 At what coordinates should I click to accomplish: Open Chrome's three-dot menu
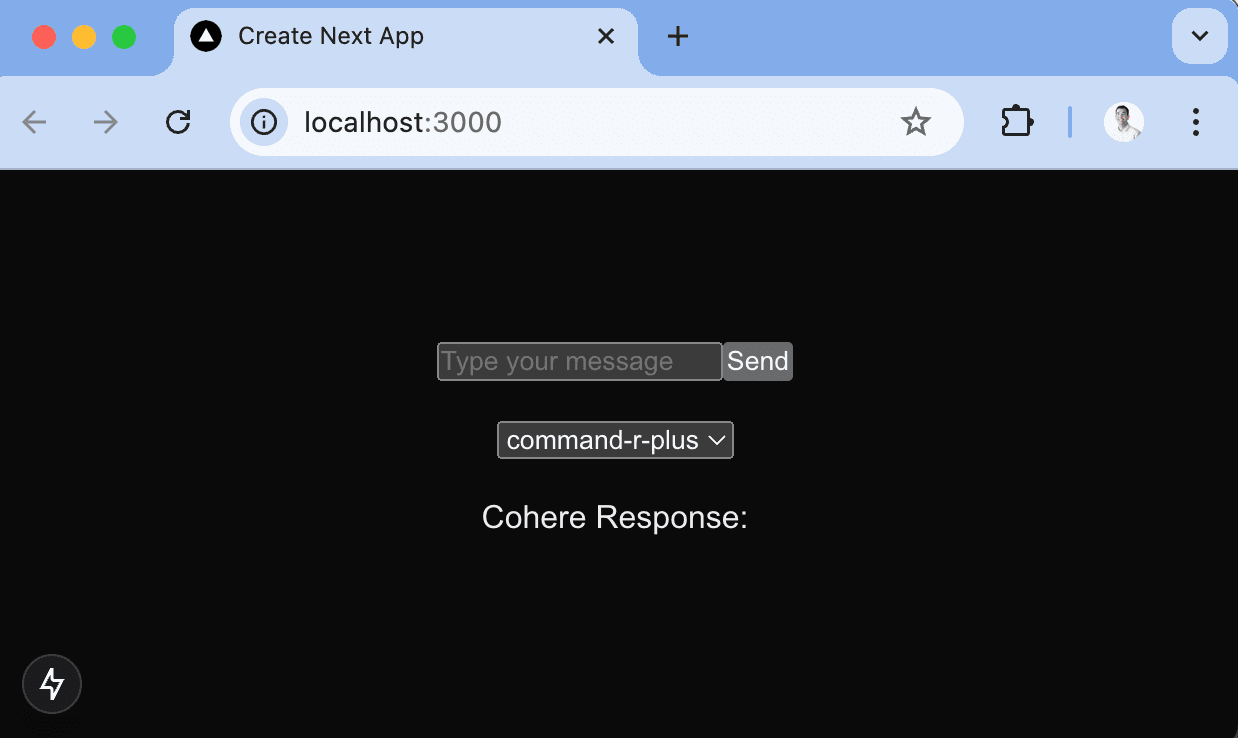[x=1196, y=122]
